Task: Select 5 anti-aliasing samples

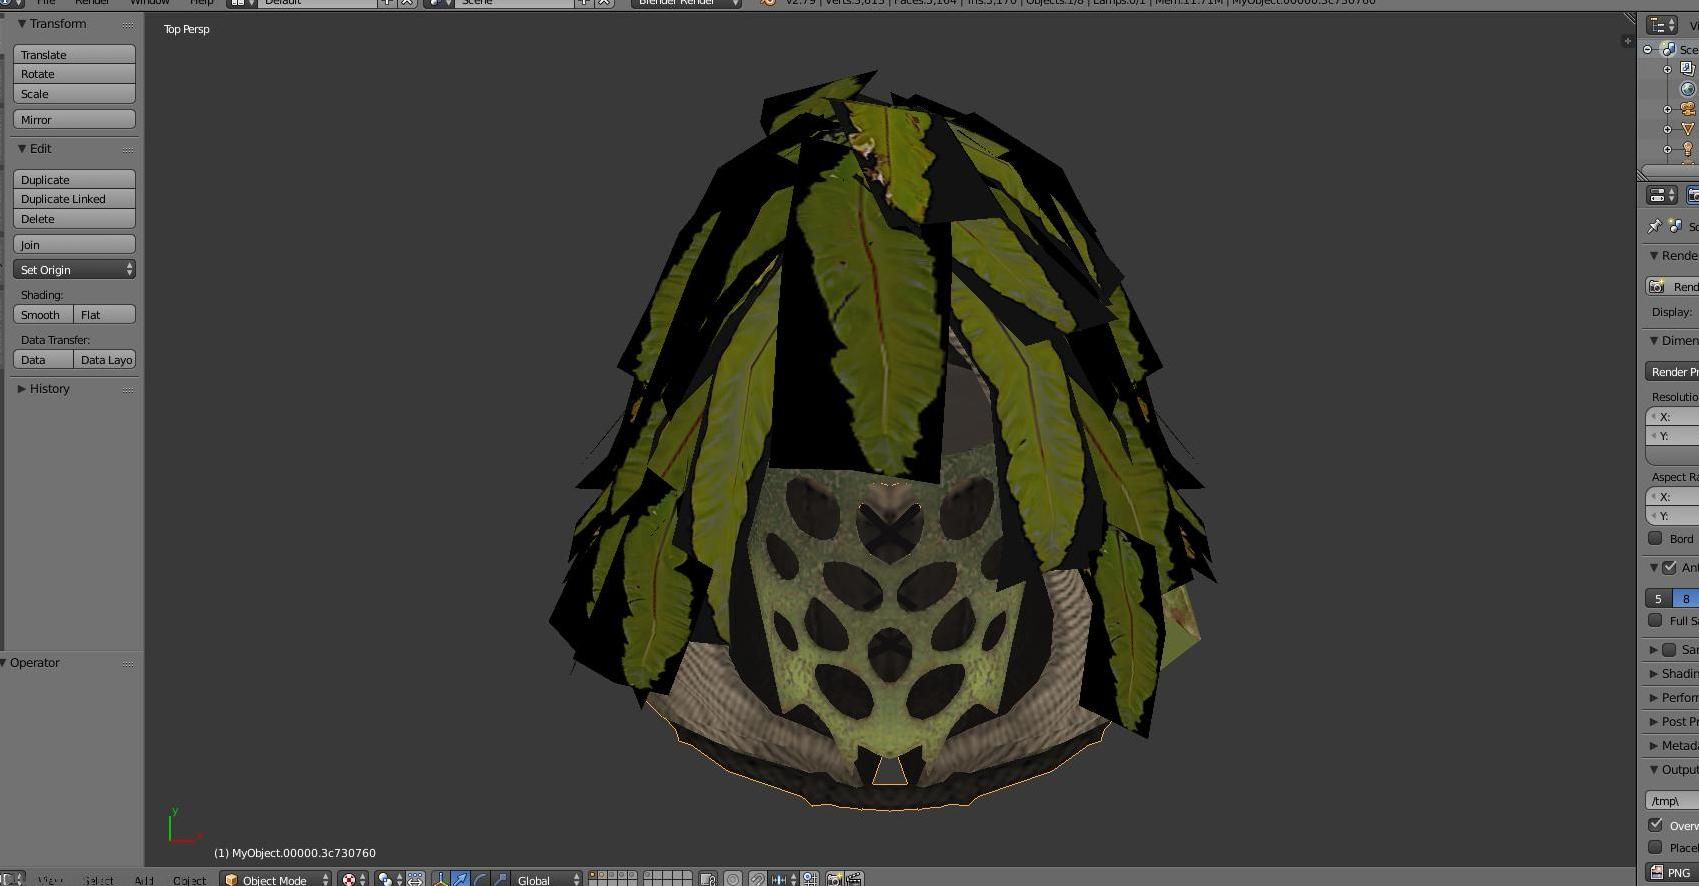Action: click(x=1658, y=598)
